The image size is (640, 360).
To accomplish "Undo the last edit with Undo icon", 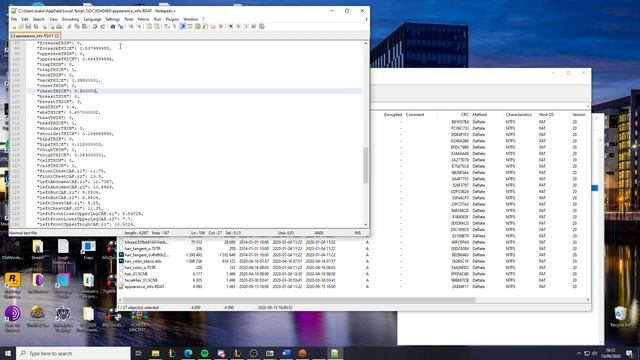I will [94, 27].
